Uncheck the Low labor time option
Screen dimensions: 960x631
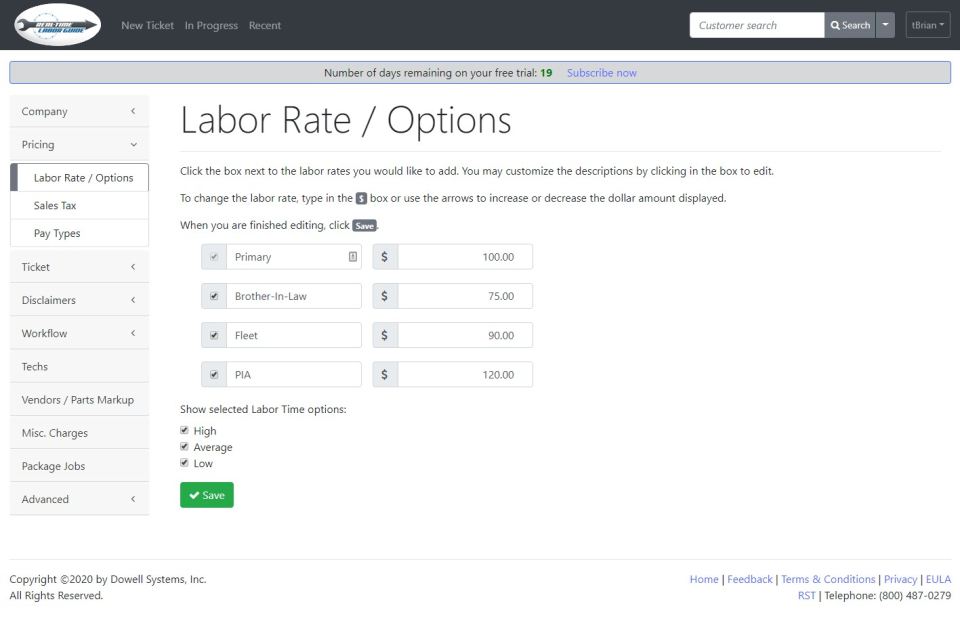(184, 462)
